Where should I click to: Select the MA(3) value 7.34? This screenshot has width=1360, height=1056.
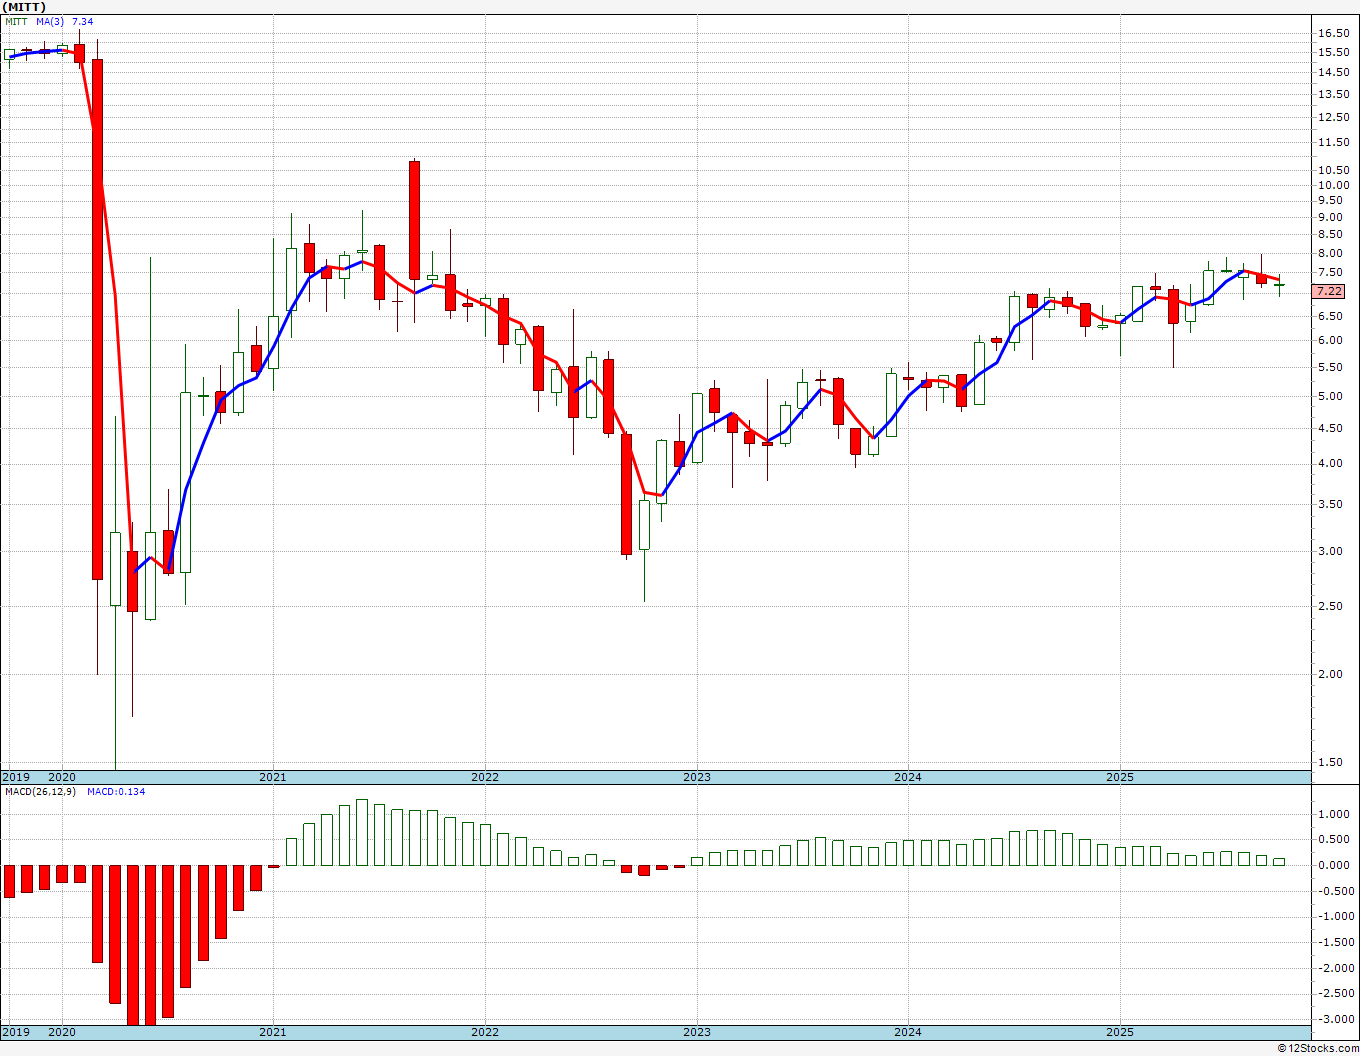coord(83,21)
